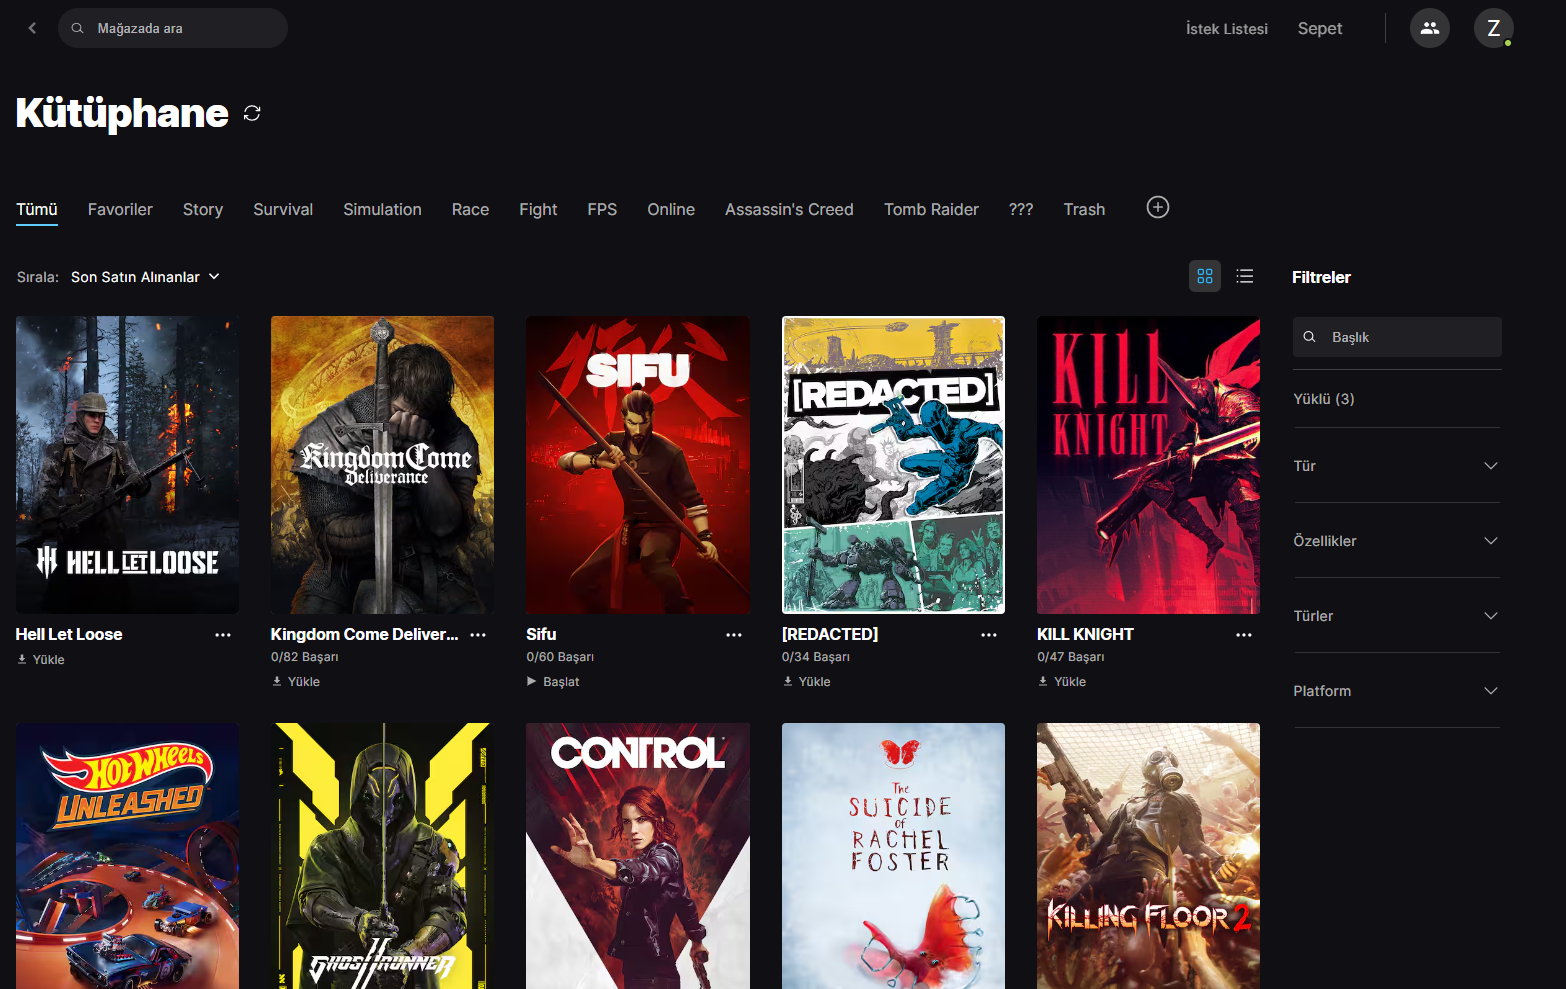Click KILL KNIGHT's 0/47 Başarı text
Image resolution: width=1566 pixels, height=989 pixels.
coord(1071,657)
